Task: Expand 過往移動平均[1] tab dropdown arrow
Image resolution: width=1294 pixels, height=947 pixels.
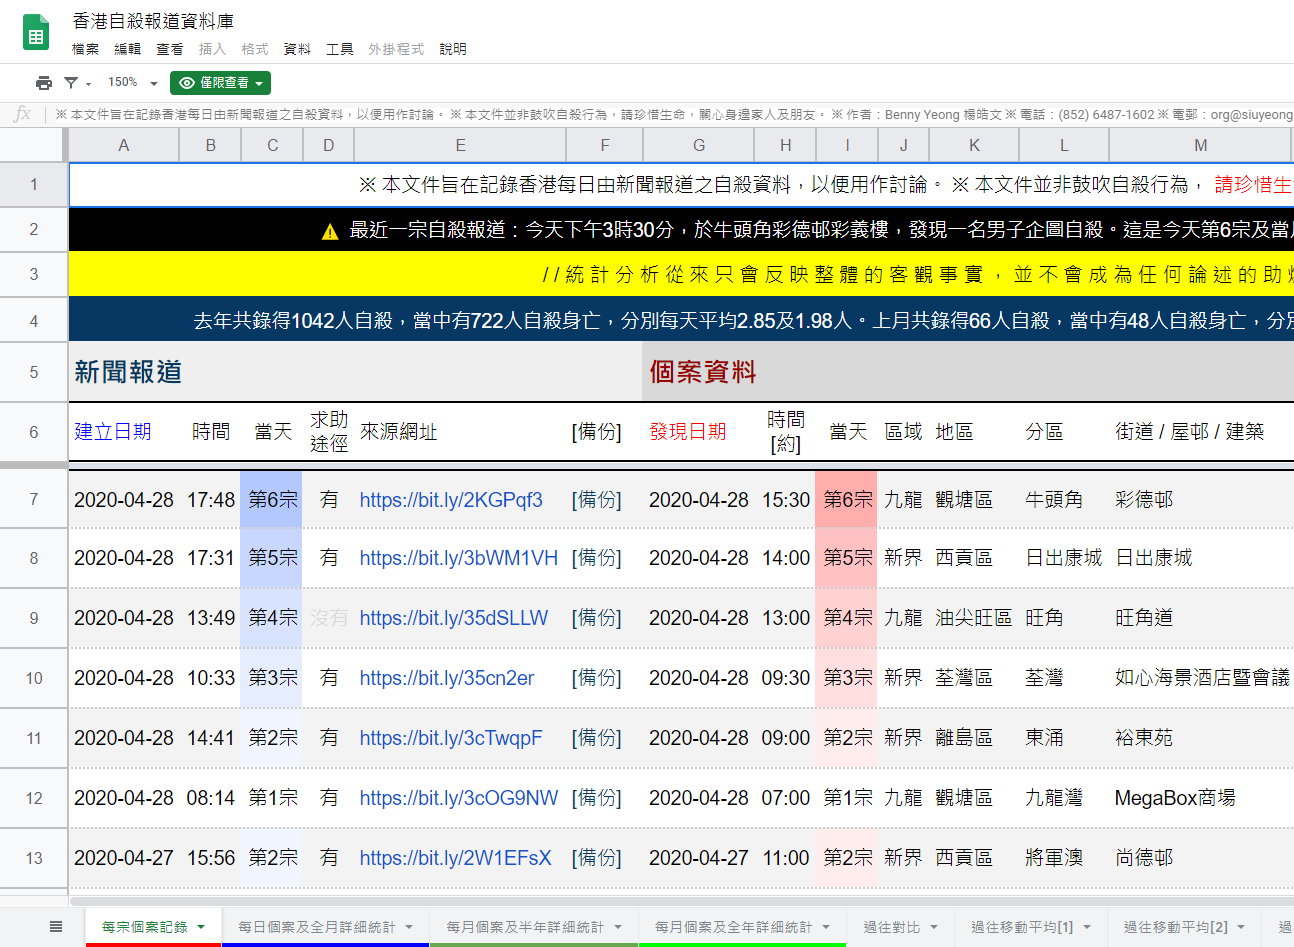Action: click(1087, 927)
